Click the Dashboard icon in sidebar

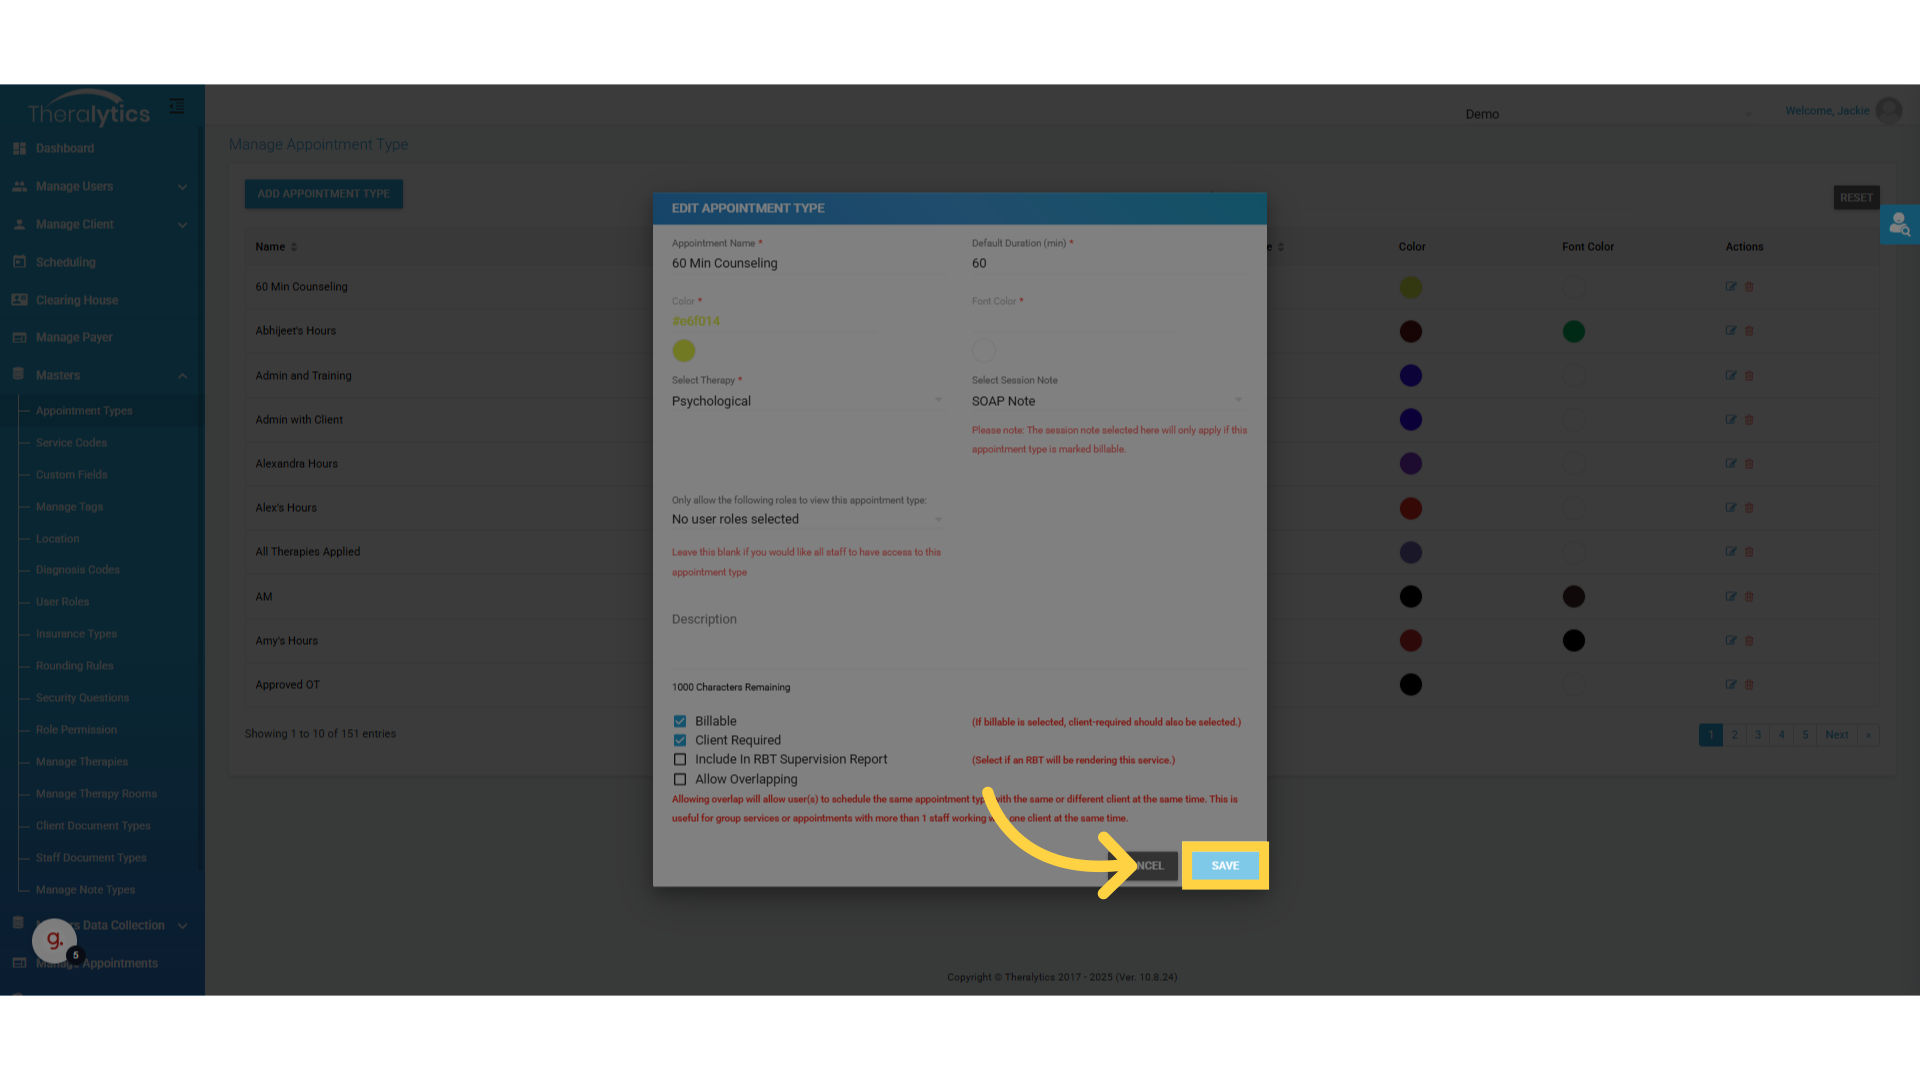(x=19, y=148)
